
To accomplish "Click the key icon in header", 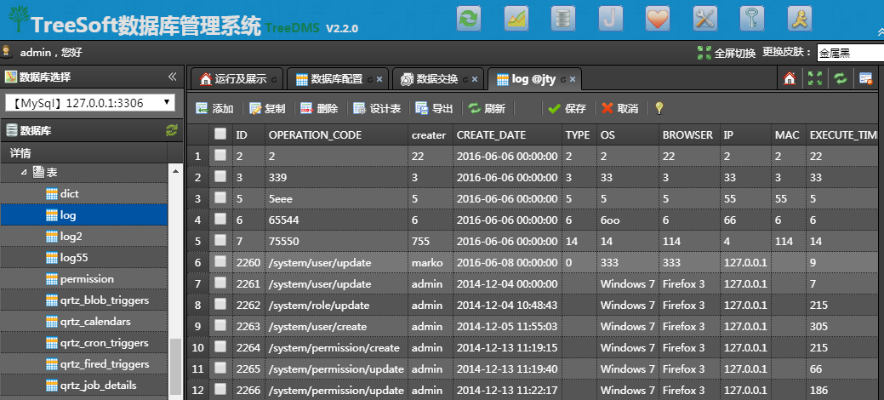I will (x=752, y=19).
